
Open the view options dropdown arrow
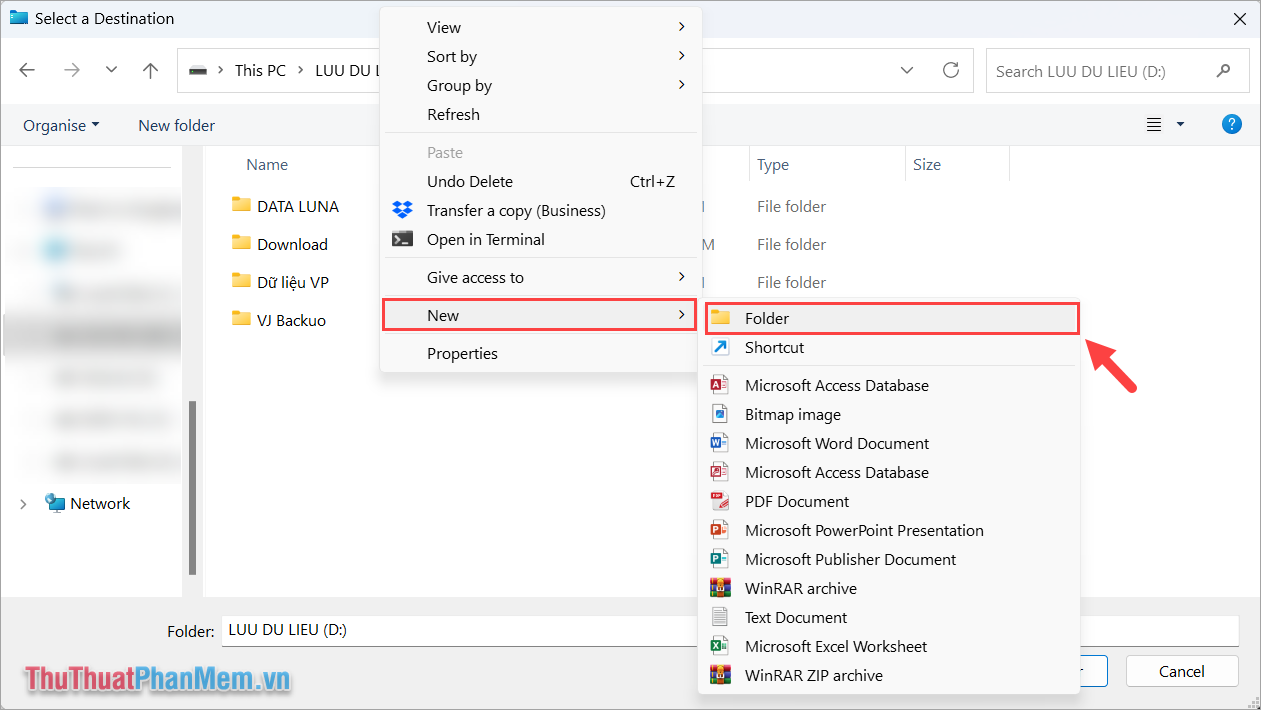(x=1180, y=125)
